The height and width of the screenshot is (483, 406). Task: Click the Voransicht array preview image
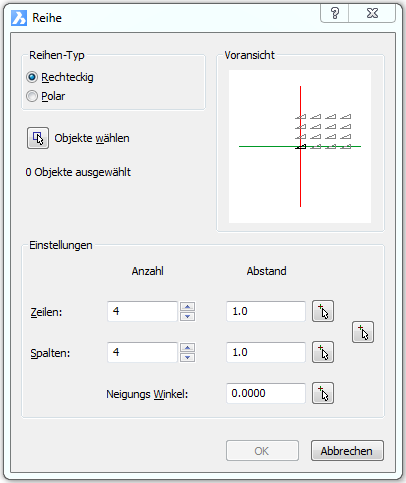pyautogui.click(x=300, y=146)
